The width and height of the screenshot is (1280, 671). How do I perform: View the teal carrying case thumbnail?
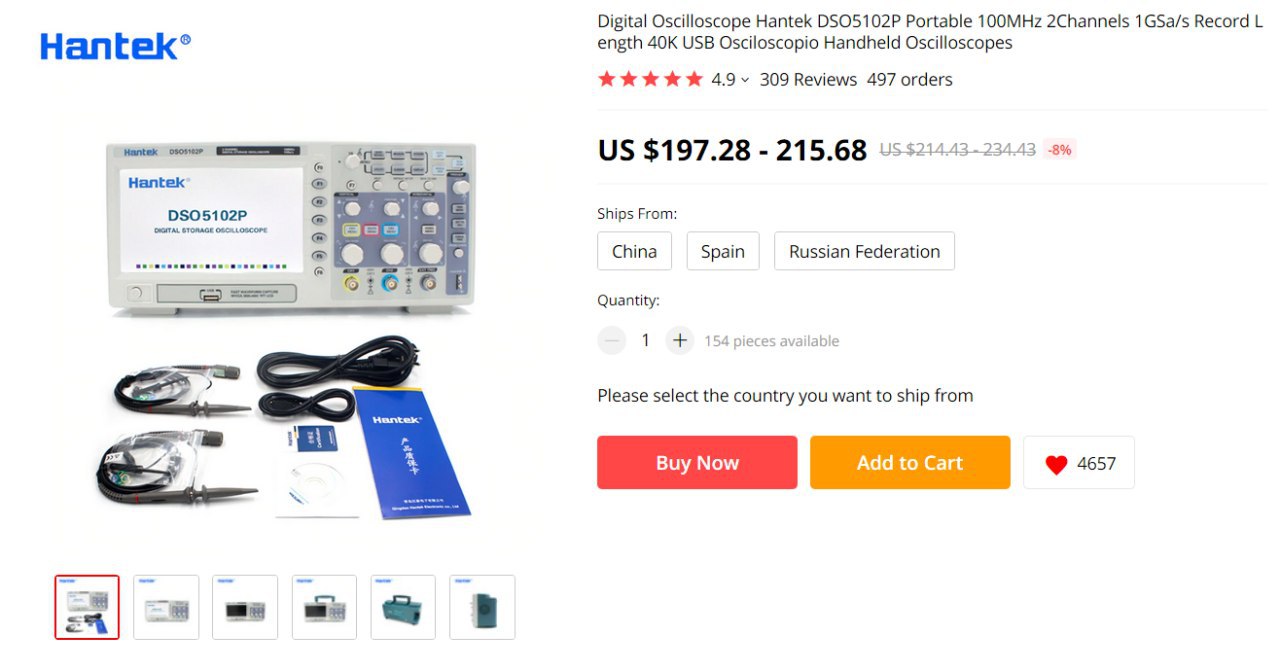(403, 607)
